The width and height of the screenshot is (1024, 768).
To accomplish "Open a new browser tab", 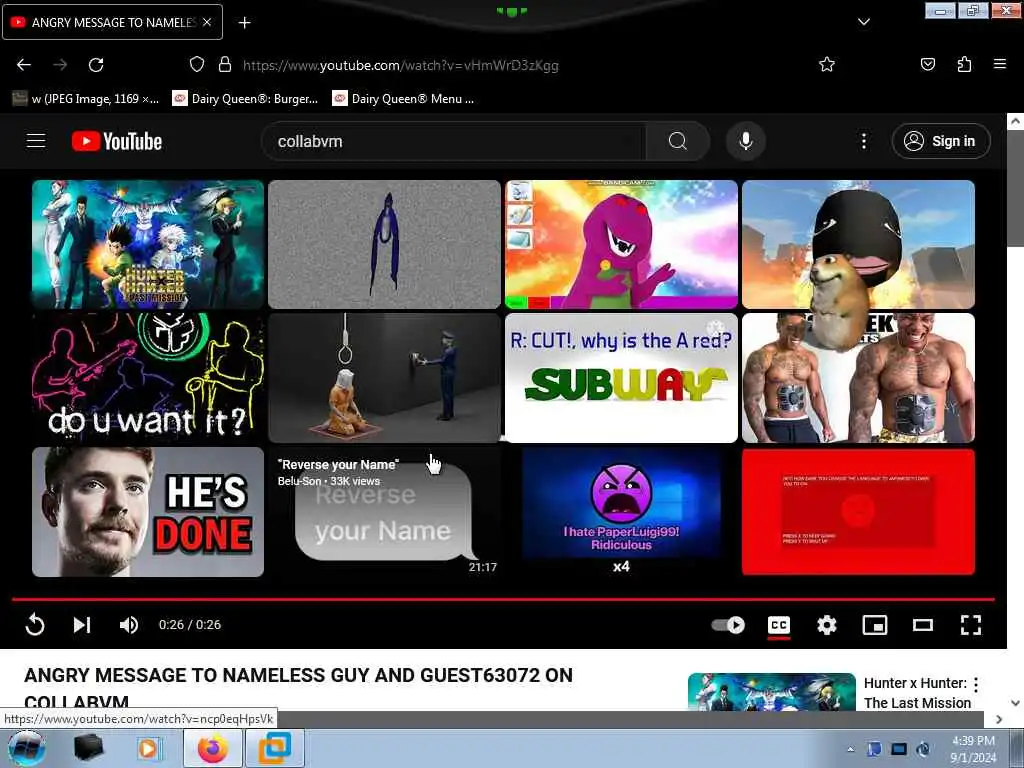I will tap(244, 23).
